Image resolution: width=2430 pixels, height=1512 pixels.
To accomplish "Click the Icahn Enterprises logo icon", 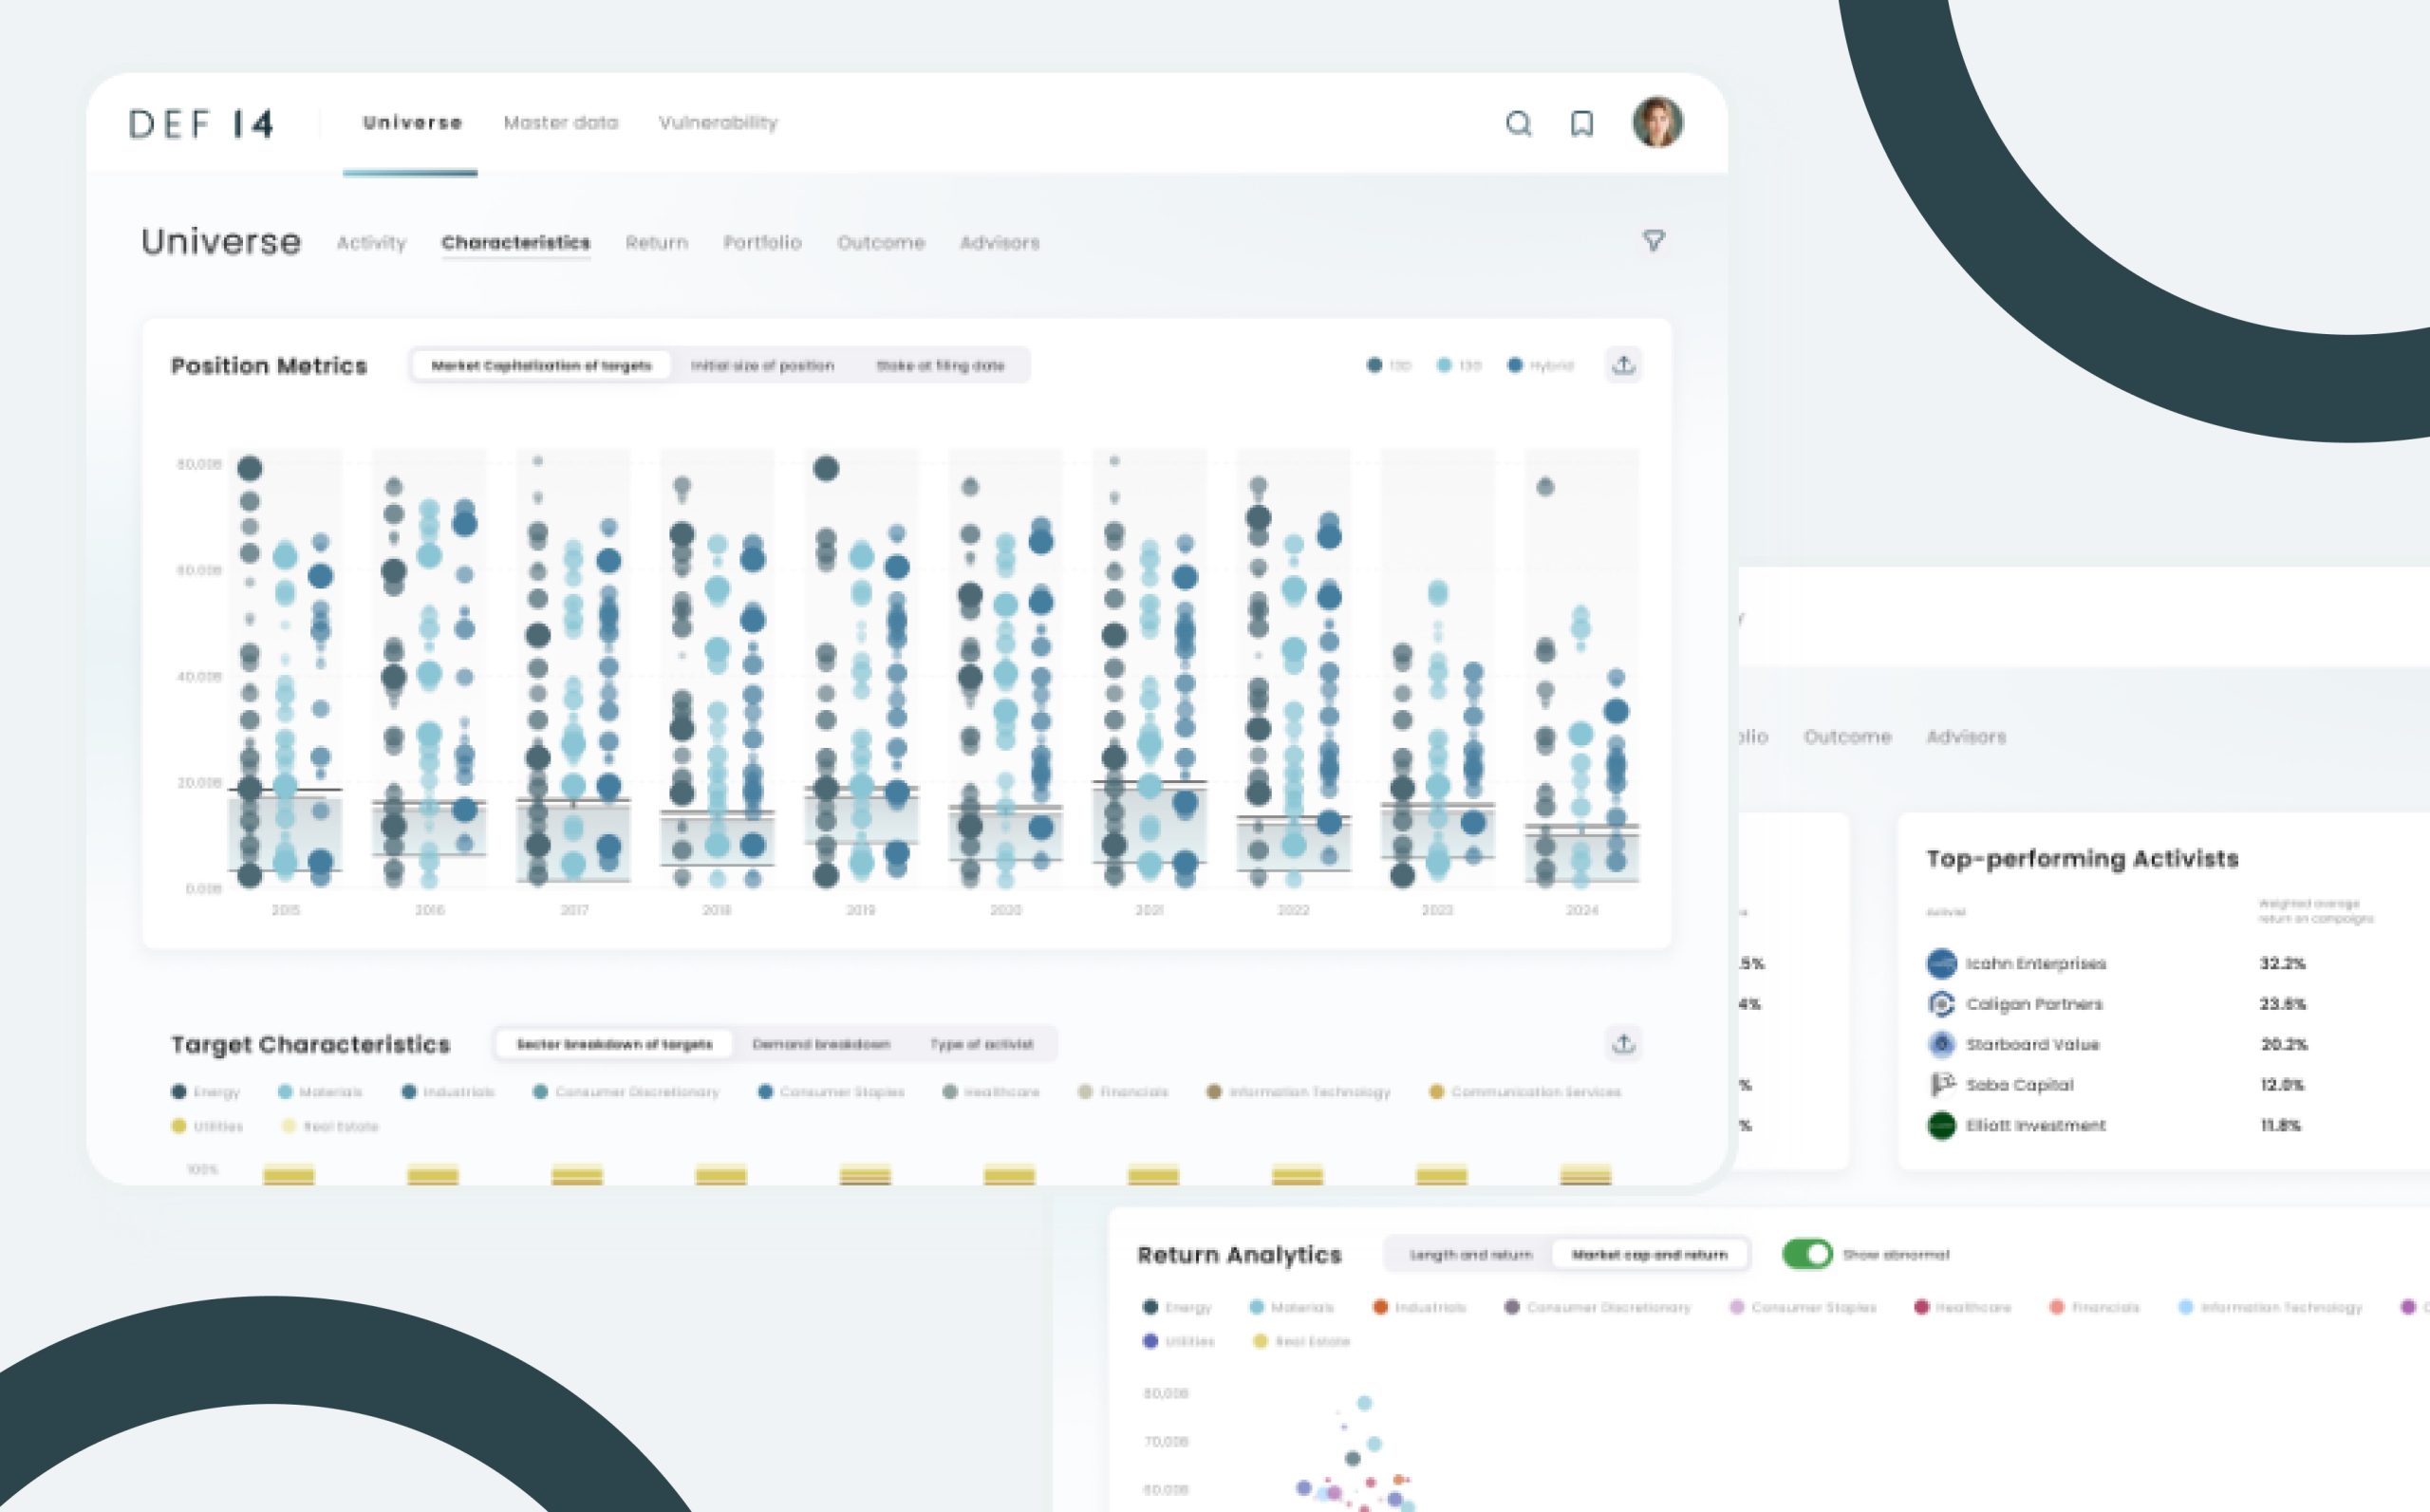I will 1941,963.
